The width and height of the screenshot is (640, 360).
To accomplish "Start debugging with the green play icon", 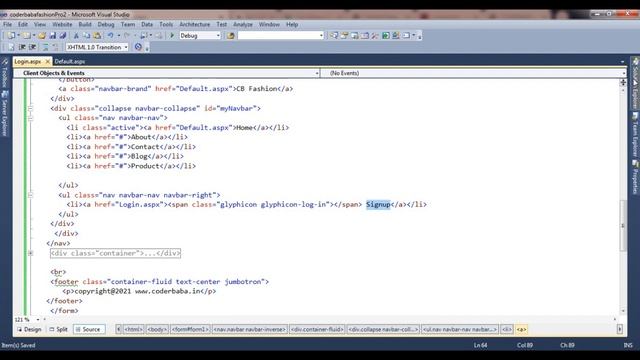I will (x=172, y=36).
